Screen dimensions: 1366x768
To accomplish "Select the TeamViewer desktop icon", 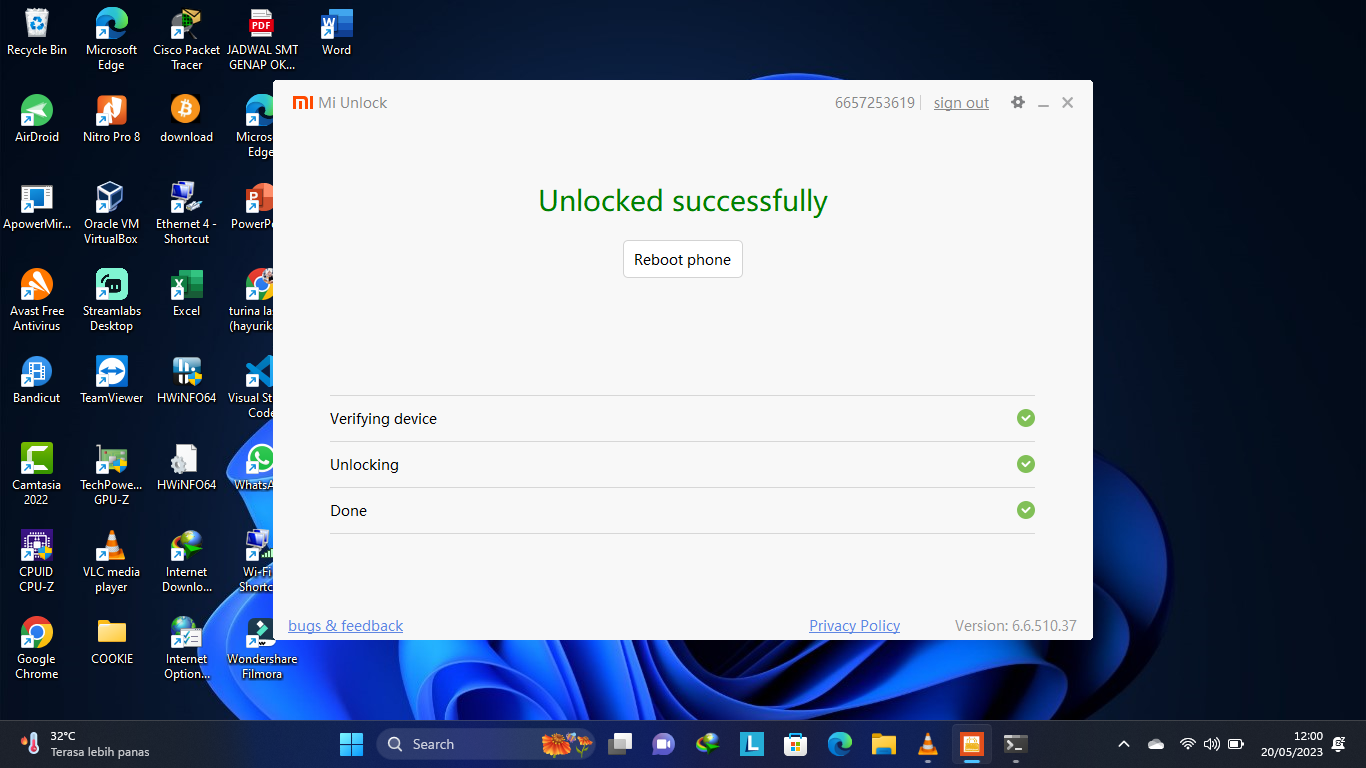I will click(x=111, y=380).
